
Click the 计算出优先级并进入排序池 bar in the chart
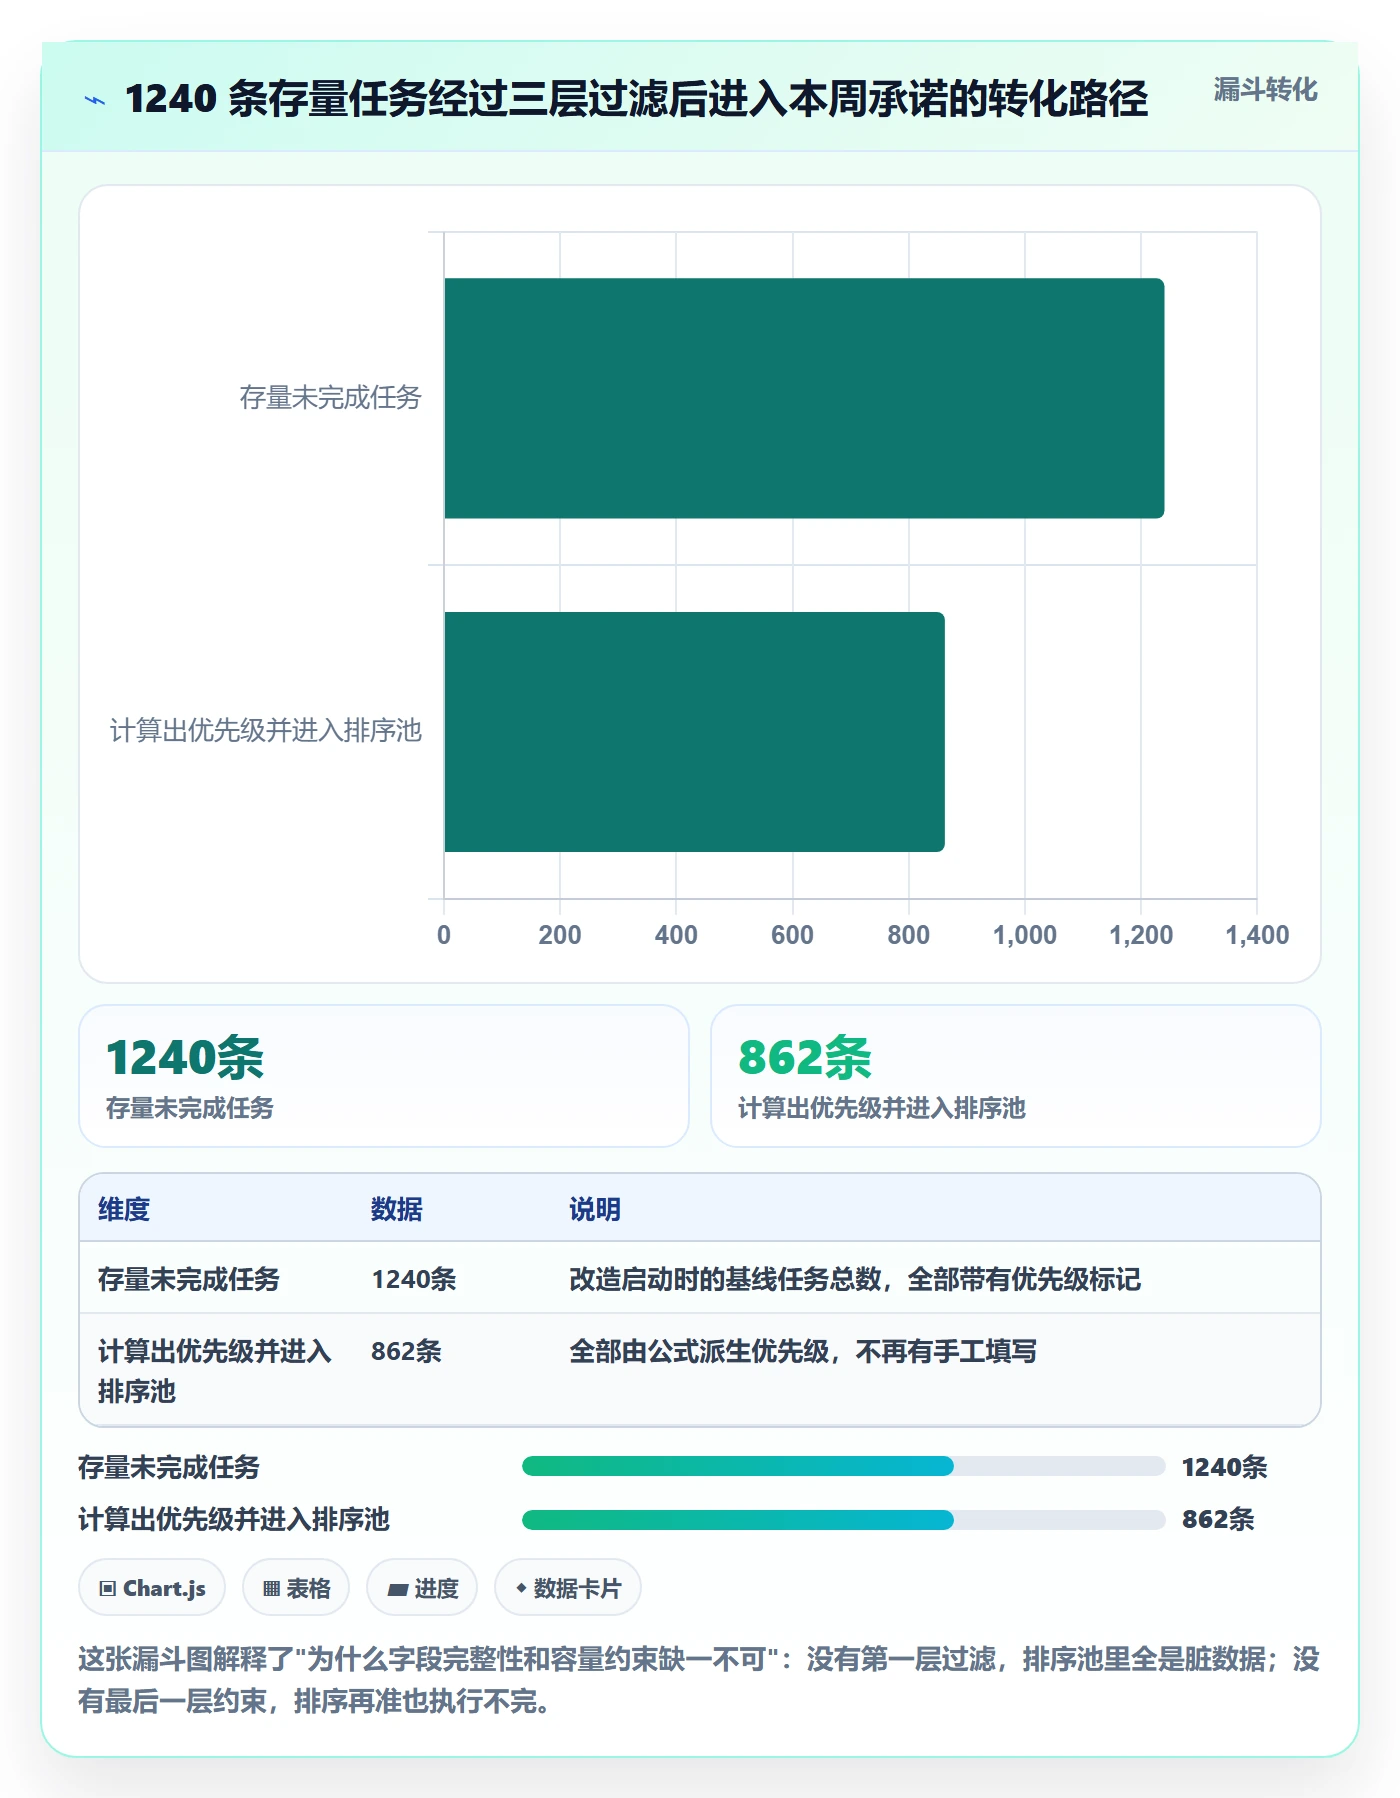pos(694,732)
